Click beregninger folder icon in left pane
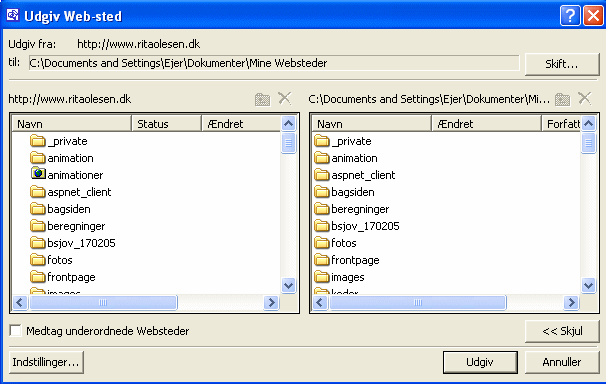The image size is (606, 384). (37, 226)
